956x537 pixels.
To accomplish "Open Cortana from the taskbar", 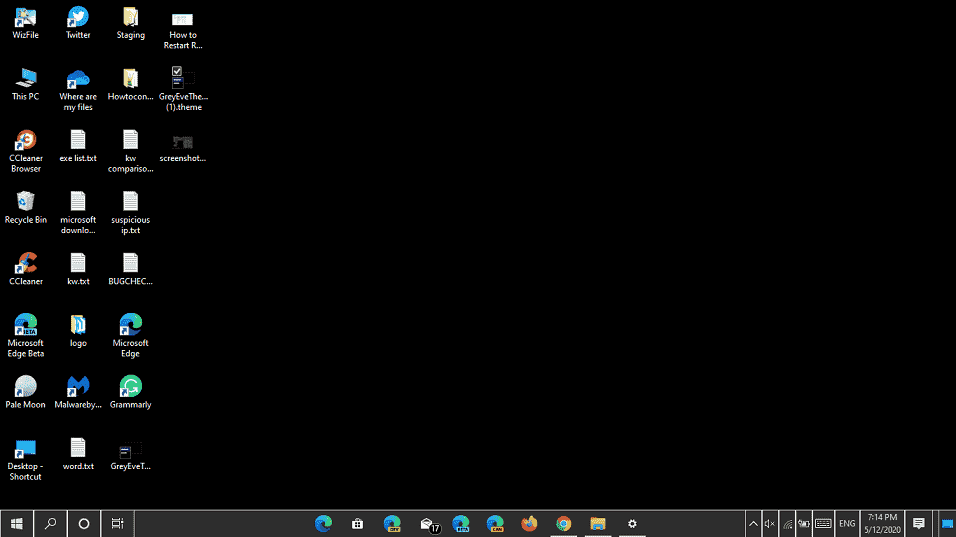I will (x=84, y=524).
